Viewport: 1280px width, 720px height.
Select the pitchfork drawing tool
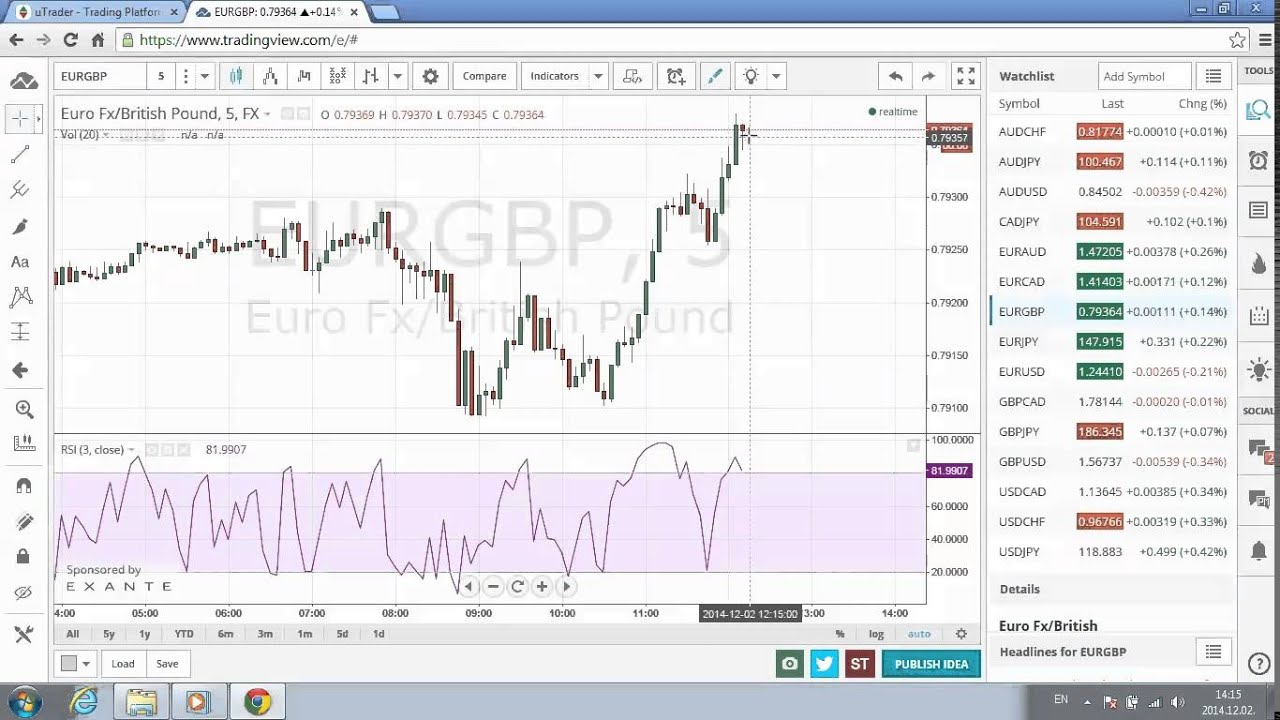pos(20,190)
